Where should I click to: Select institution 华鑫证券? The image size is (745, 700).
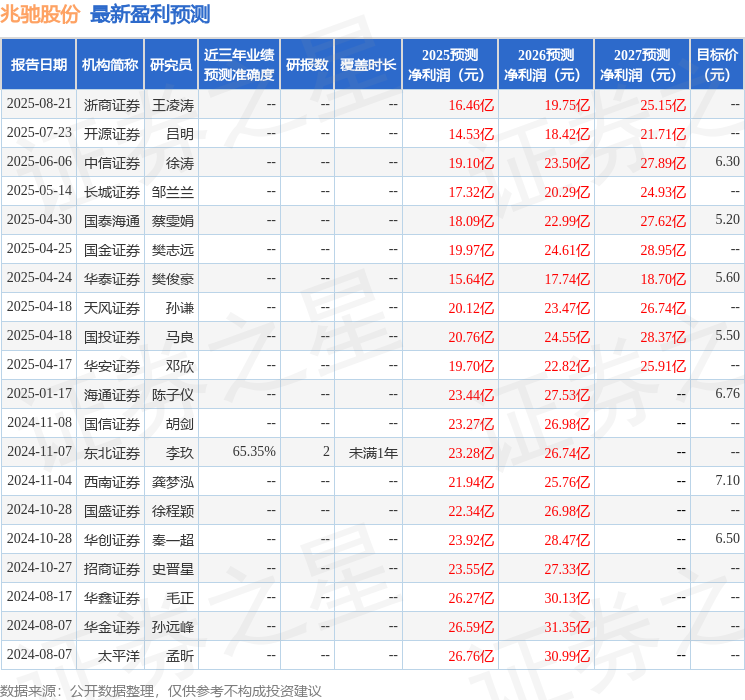112,598
